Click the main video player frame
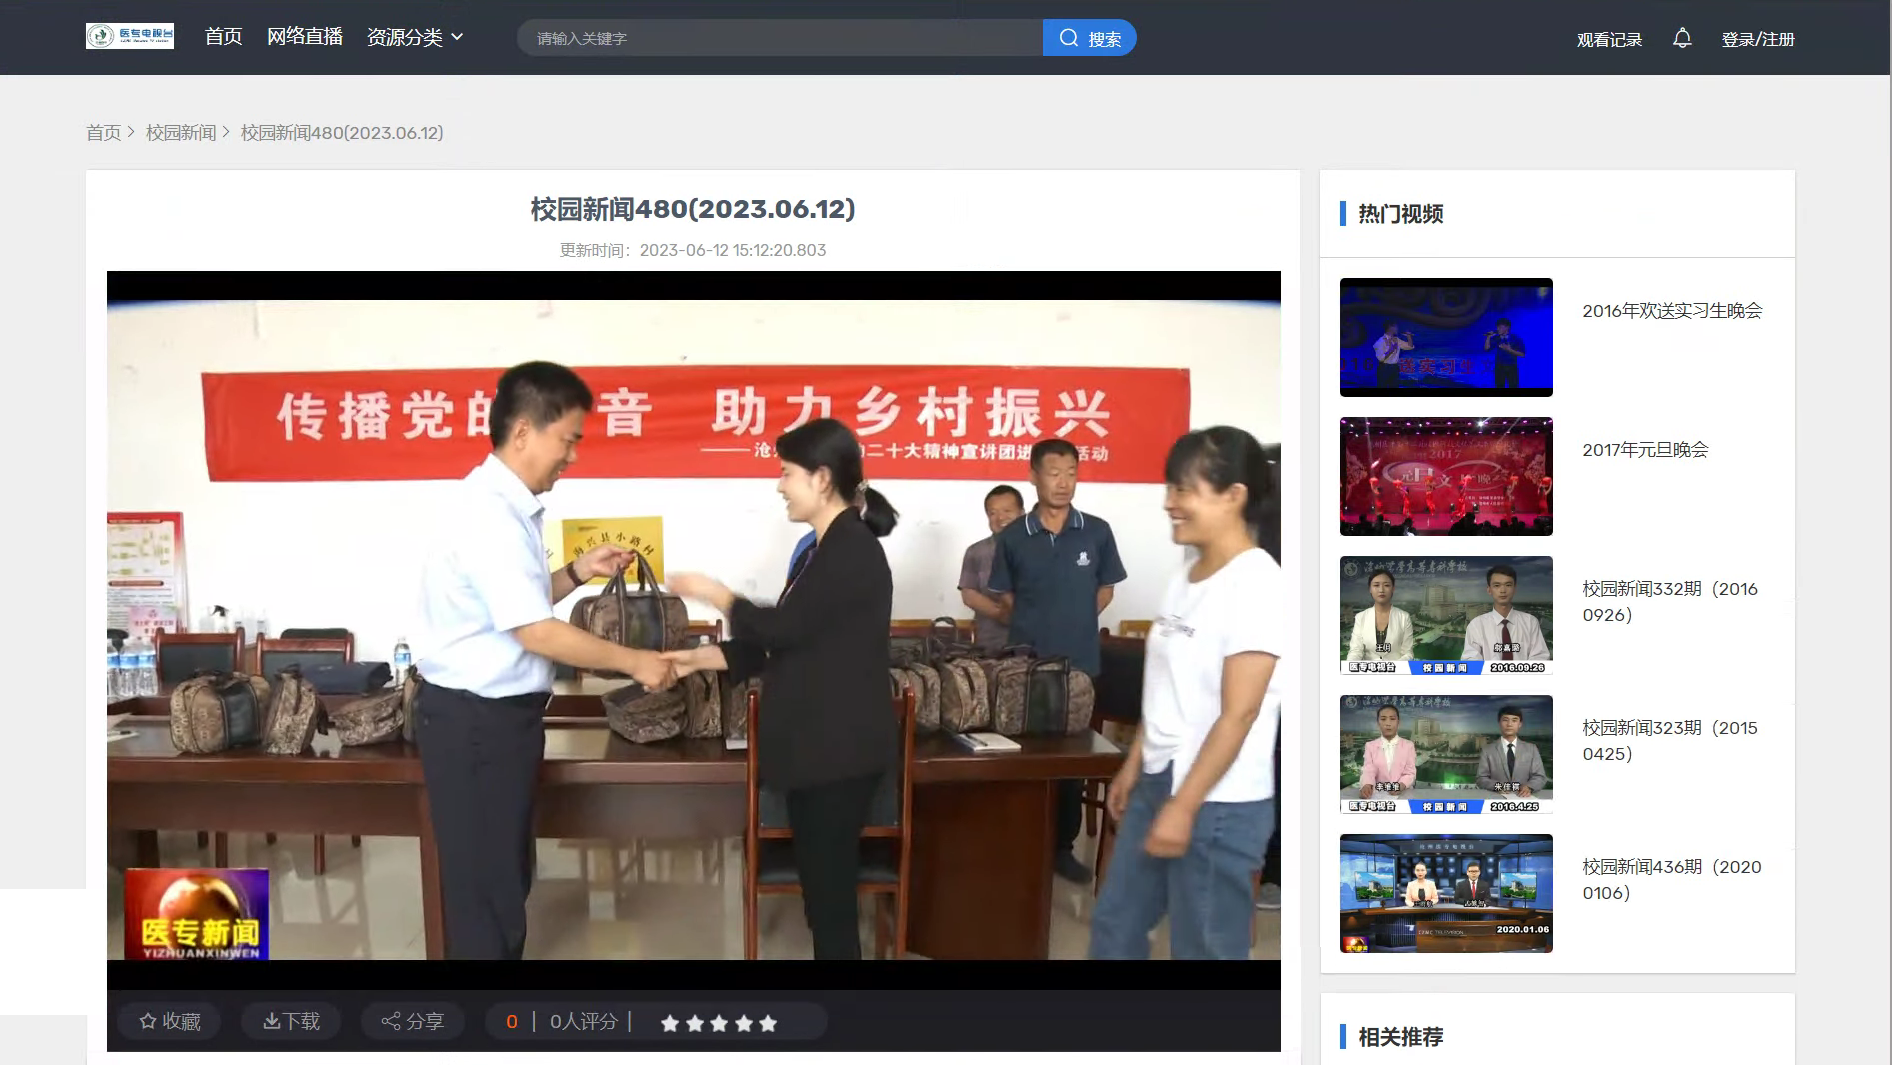 pyautogui.click(x=693, y=630)
